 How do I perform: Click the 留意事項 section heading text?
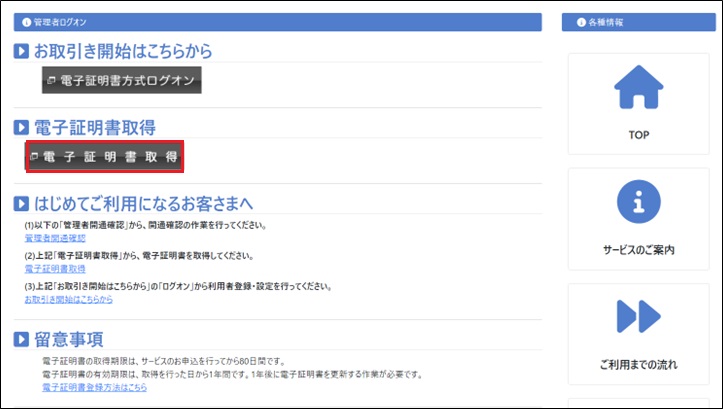(69, 339)
